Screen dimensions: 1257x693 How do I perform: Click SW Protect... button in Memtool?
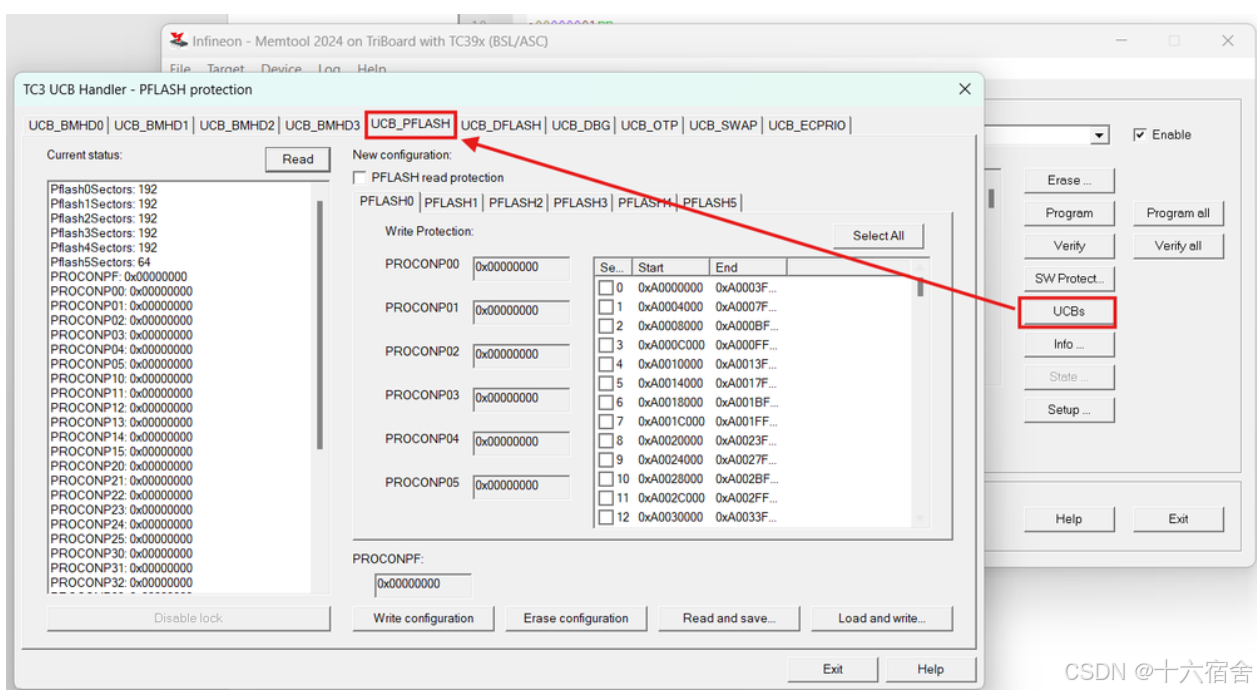(x=1069, y=278)
